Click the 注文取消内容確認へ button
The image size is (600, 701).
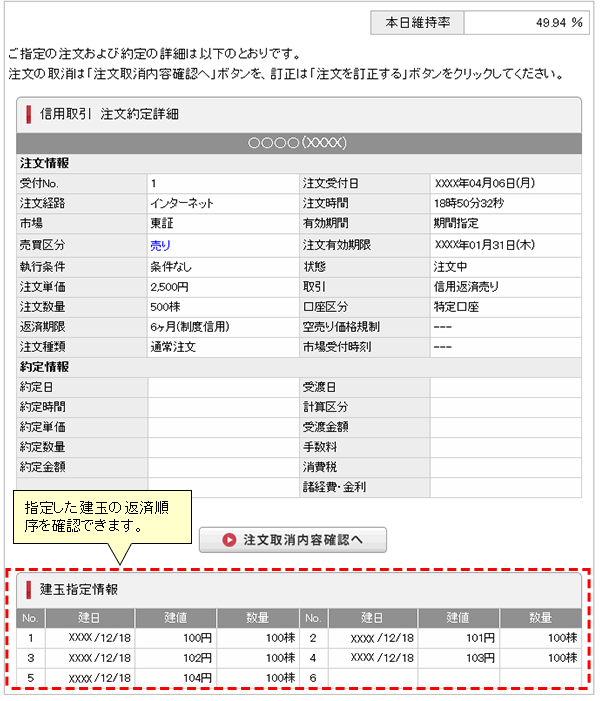coord(293,540)
